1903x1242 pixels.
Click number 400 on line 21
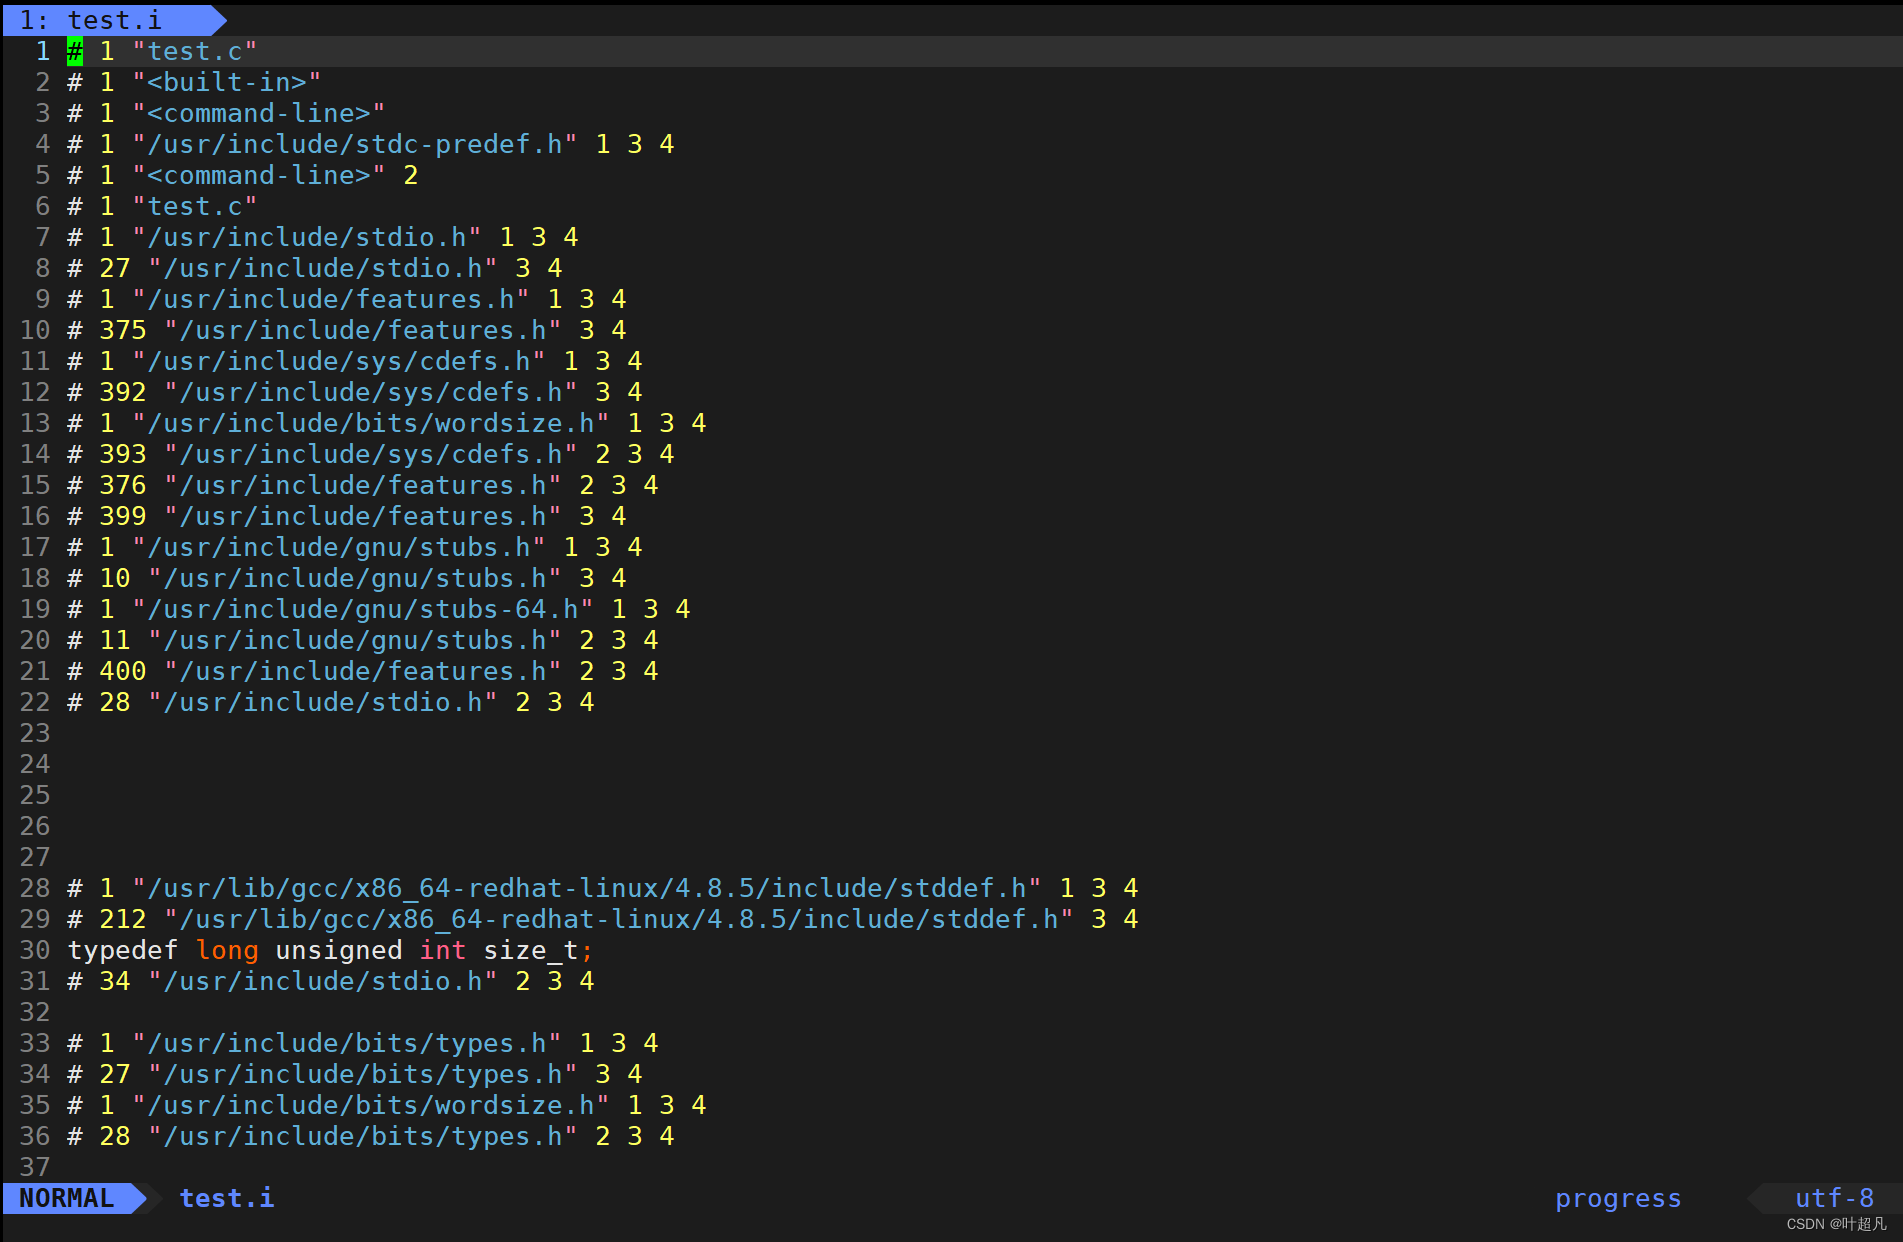pyautogui.click(x=123, y=671)
